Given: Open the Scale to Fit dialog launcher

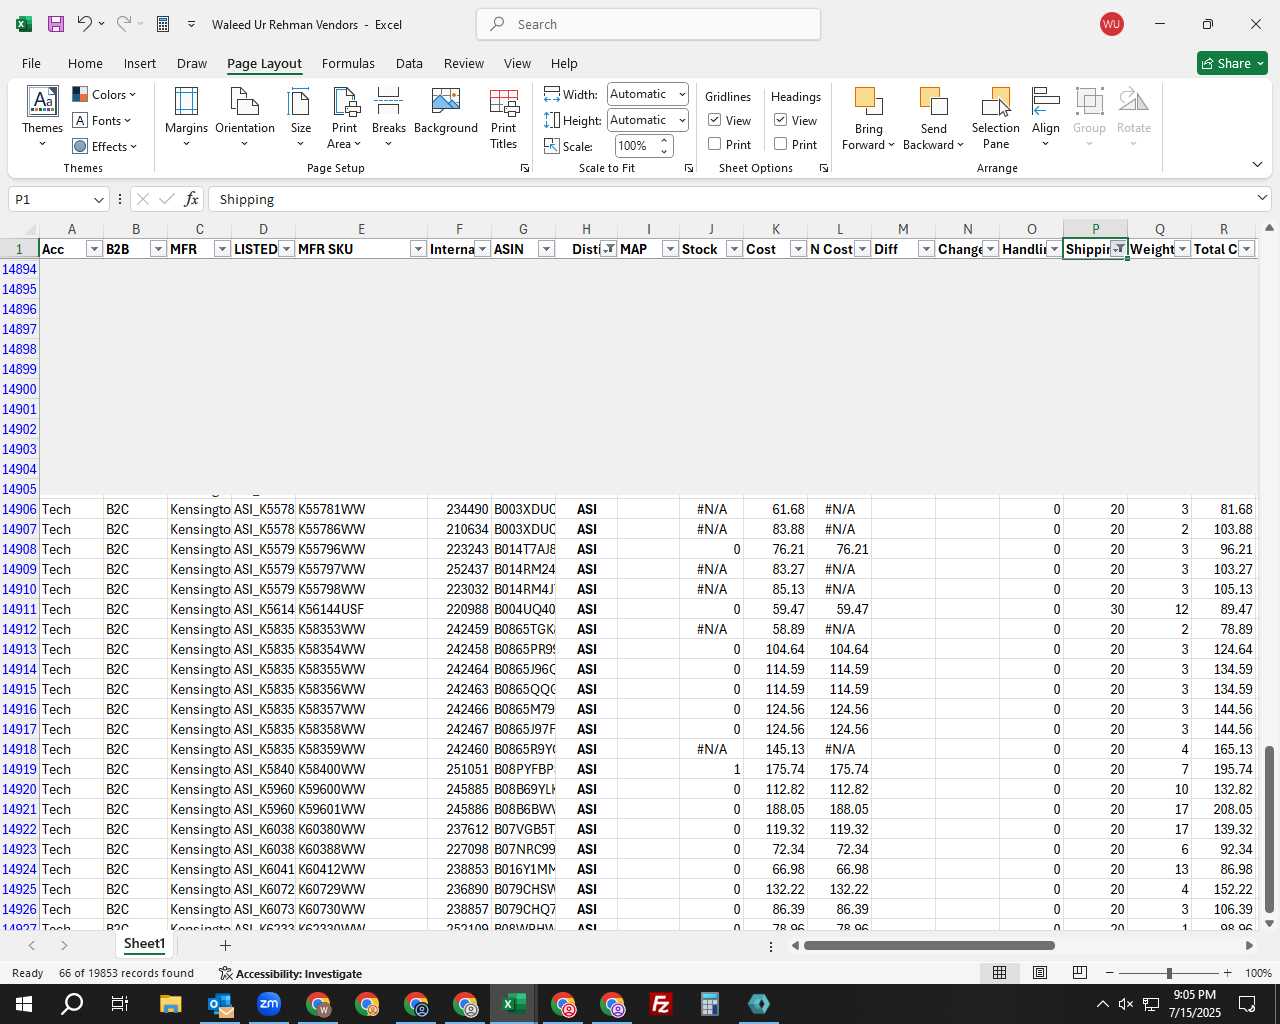Looking at the screenshot, I should [689, 169].
